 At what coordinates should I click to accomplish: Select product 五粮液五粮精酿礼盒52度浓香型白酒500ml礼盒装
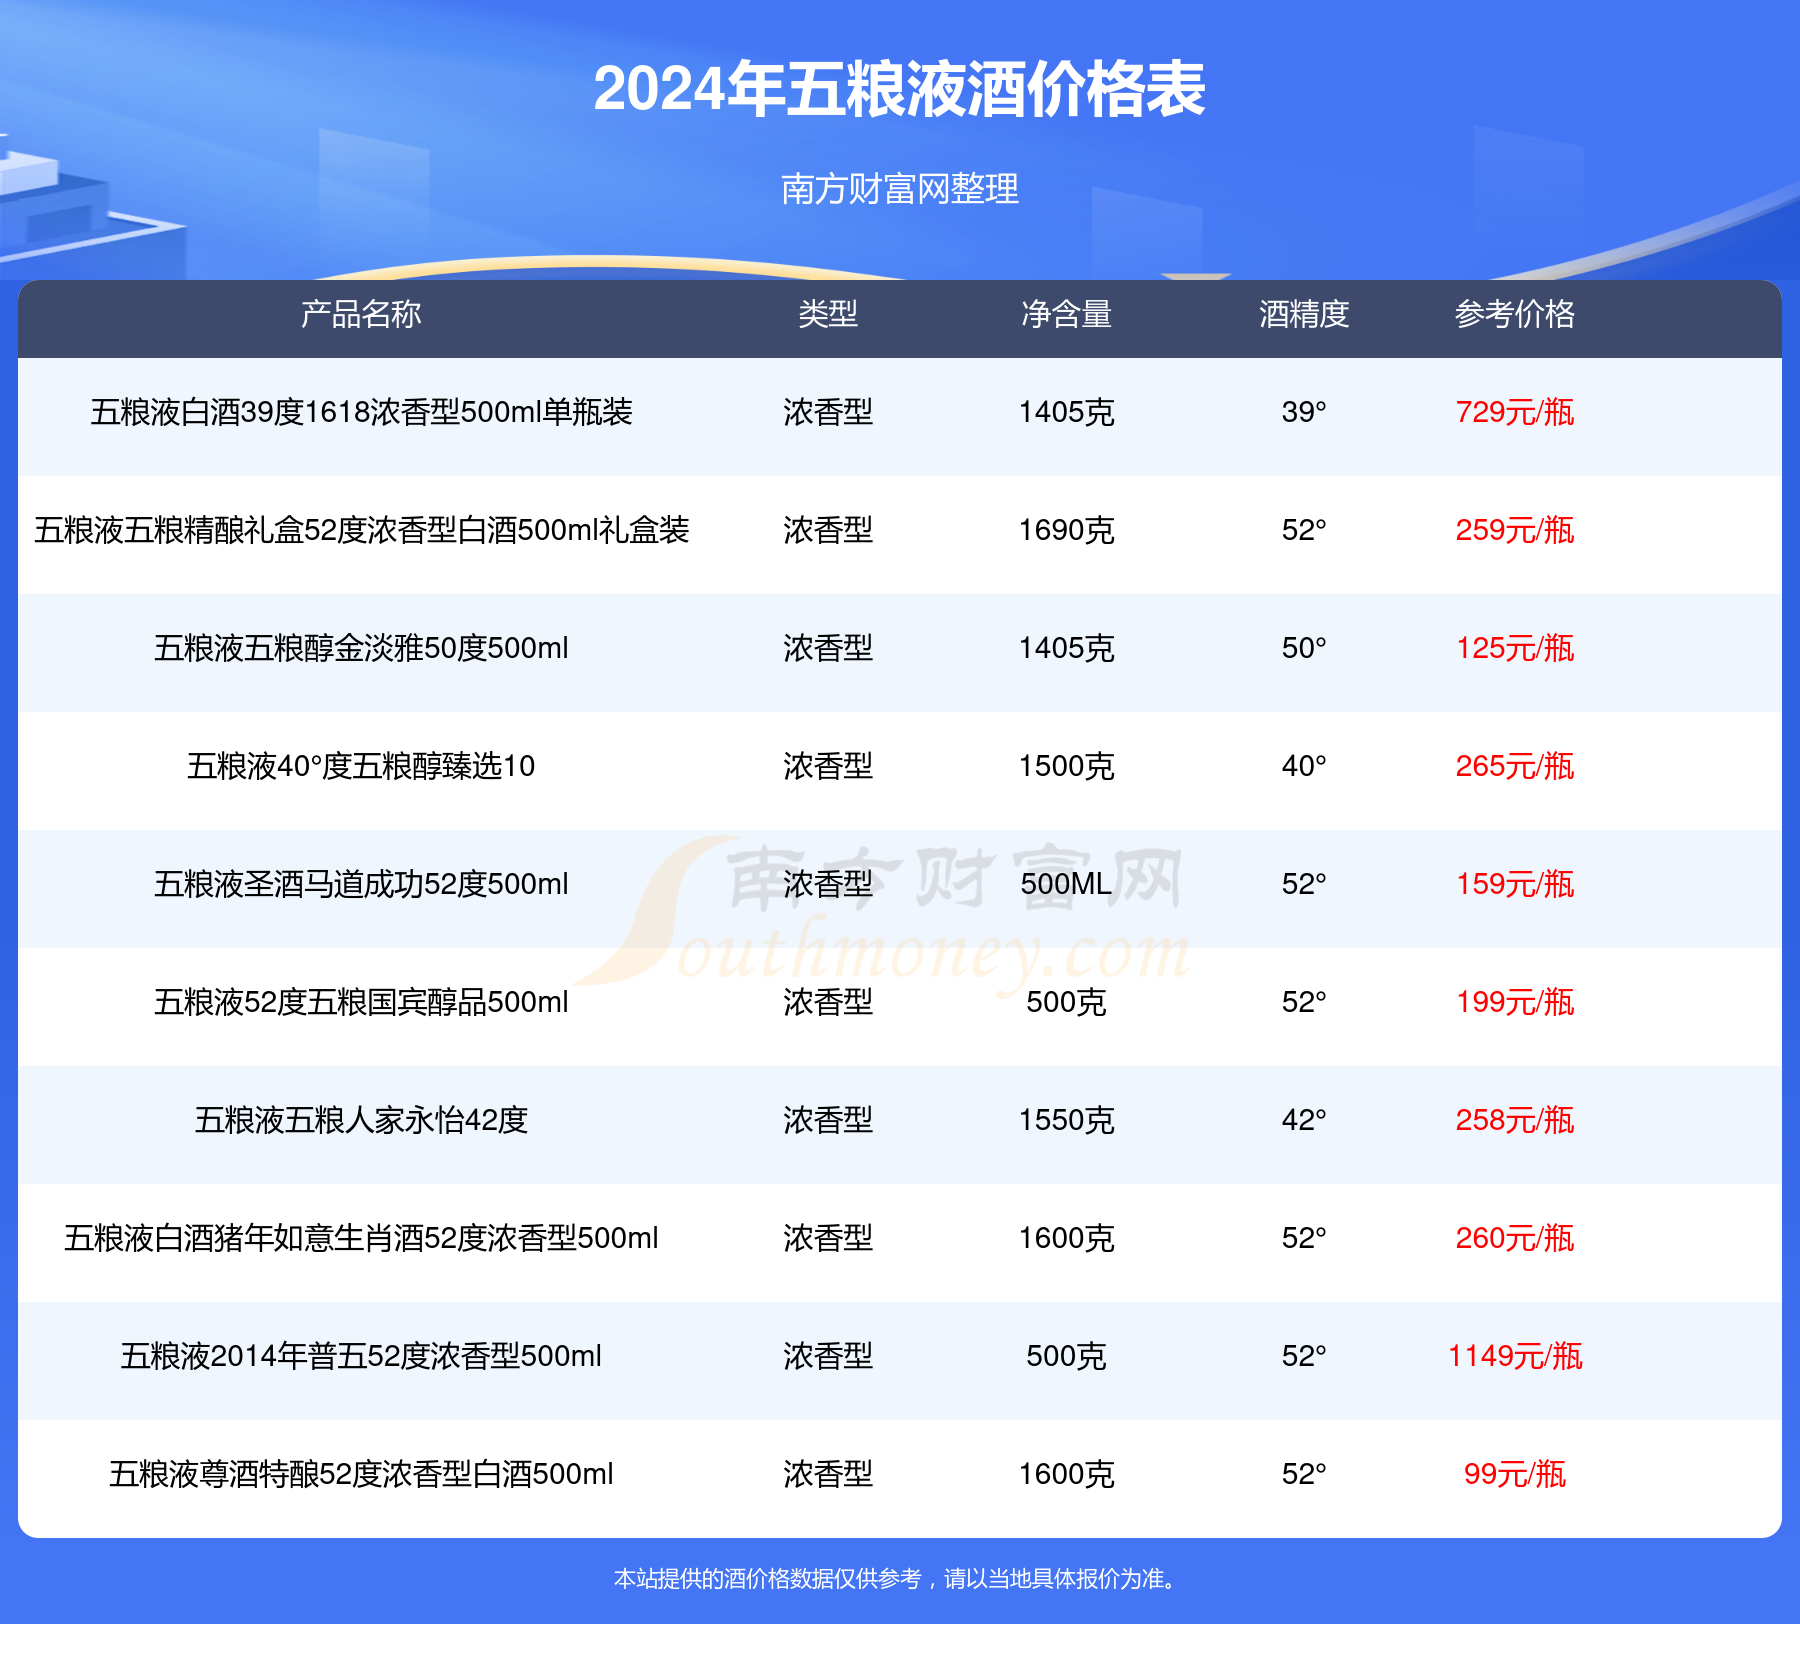[361, 530]
